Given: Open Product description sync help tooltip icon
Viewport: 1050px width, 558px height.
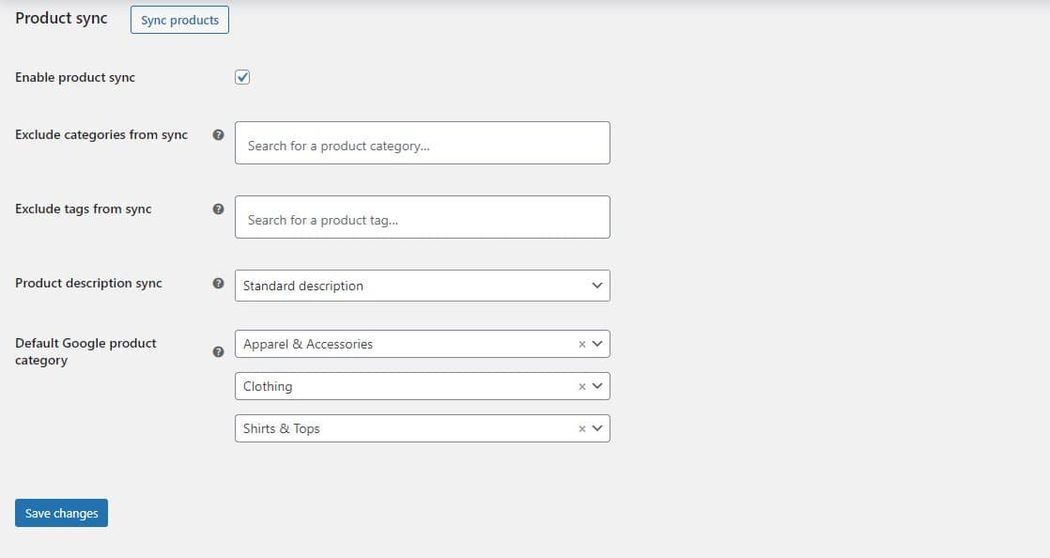Looking at the screenshot, I should coord(218,284).
